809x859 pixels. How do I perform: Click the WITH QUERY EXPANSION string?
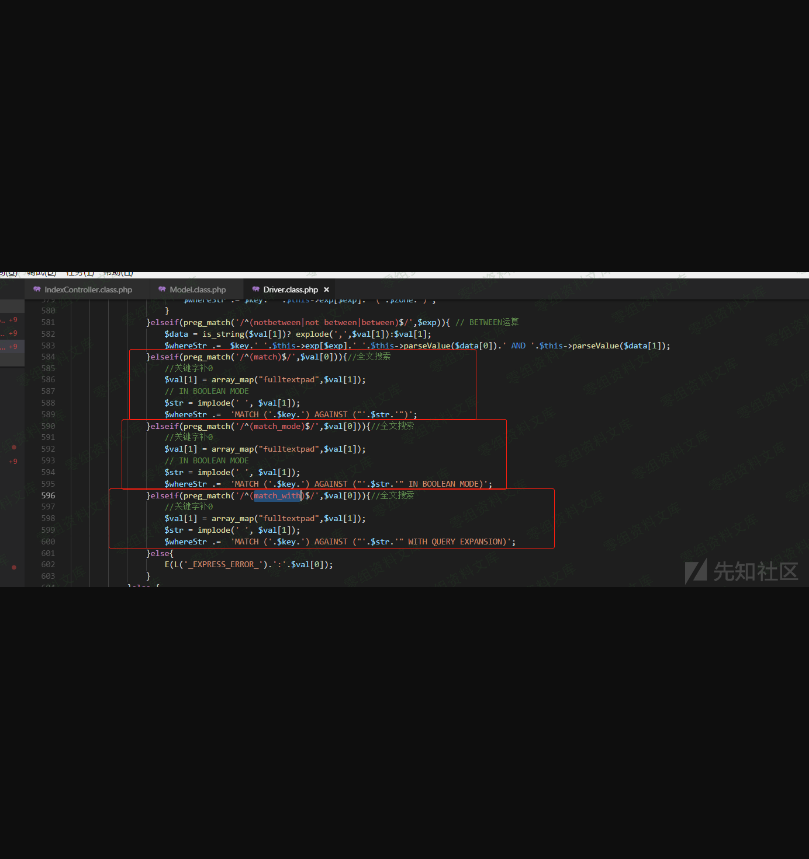tap(456, 541)
